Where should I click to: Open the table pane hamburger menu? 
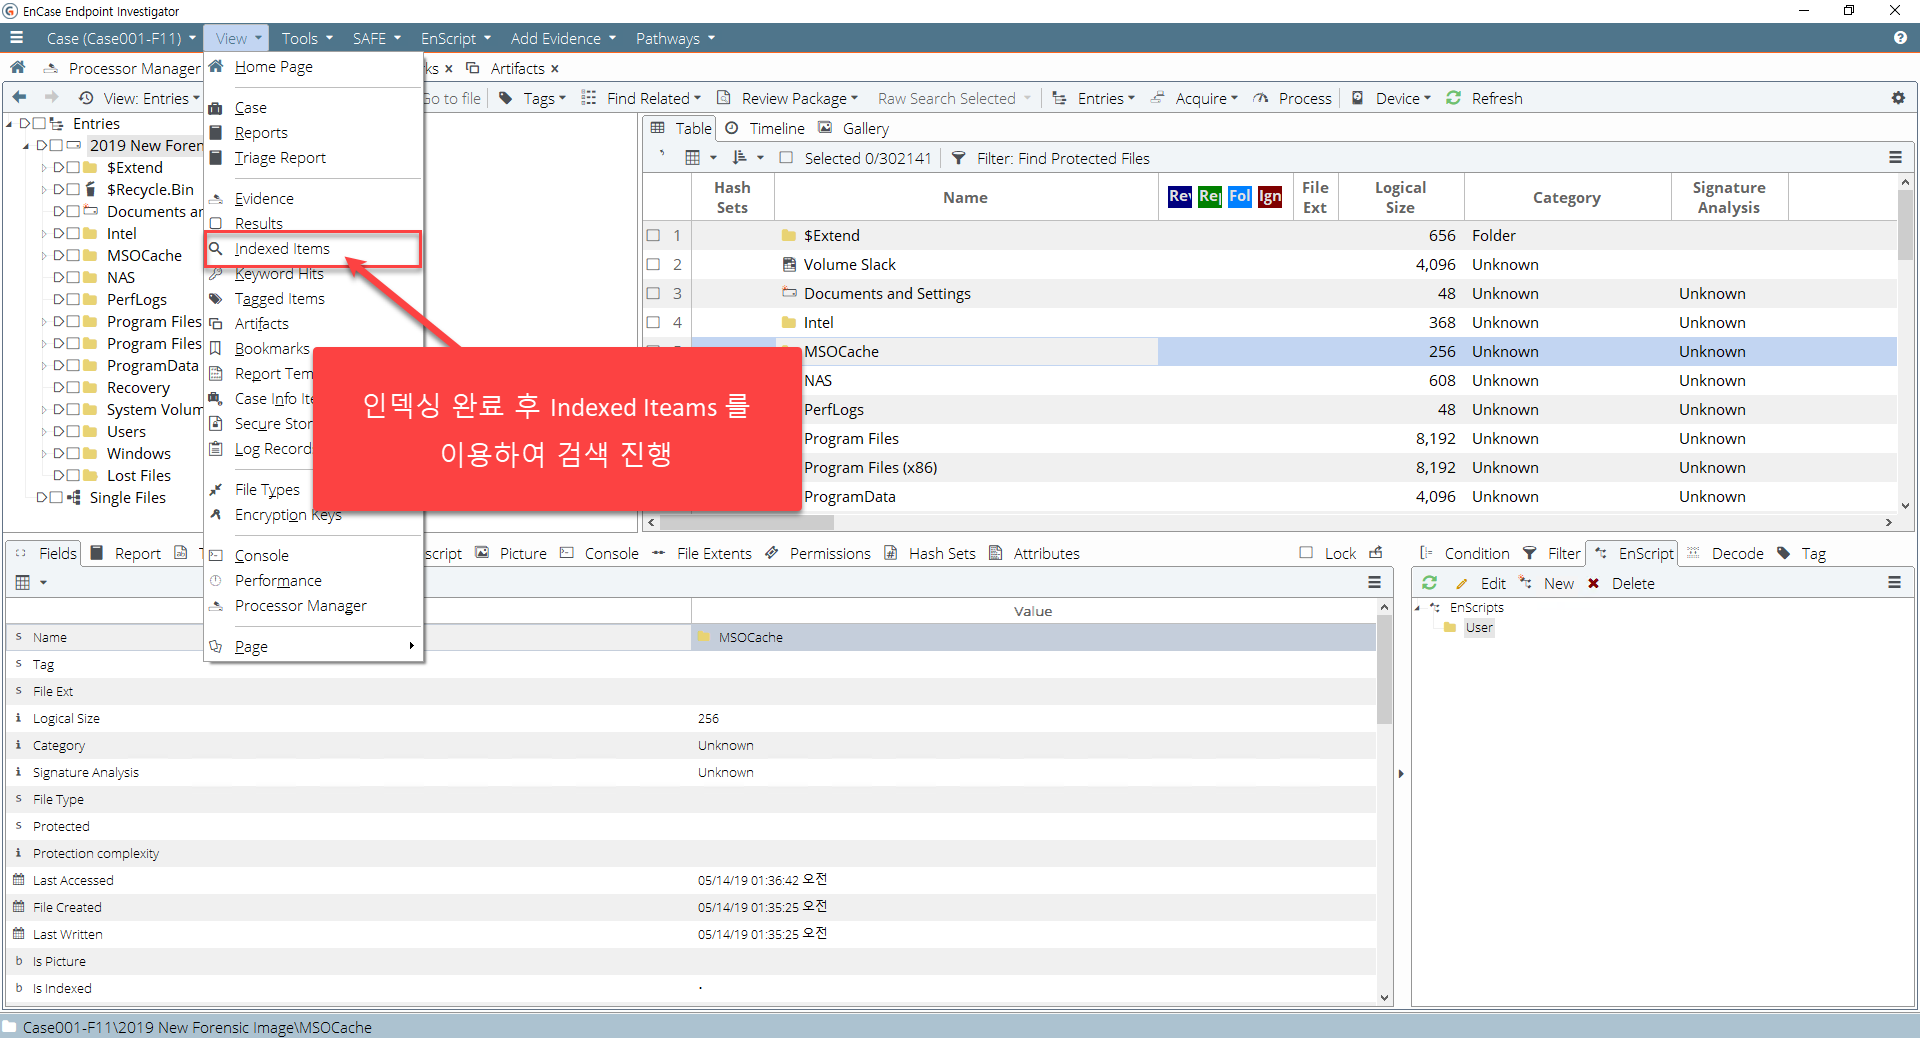pyautogui.click(x=1895, y=158)
